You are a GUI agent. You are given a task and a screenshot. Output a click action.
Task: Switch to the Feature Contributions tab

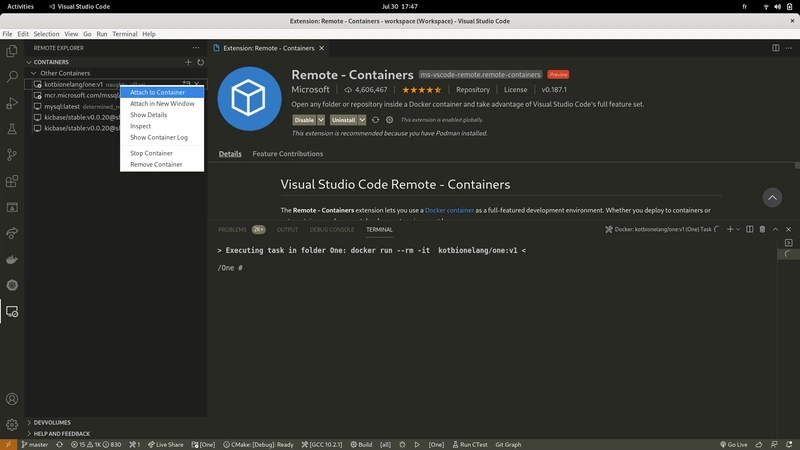(287, 154)
